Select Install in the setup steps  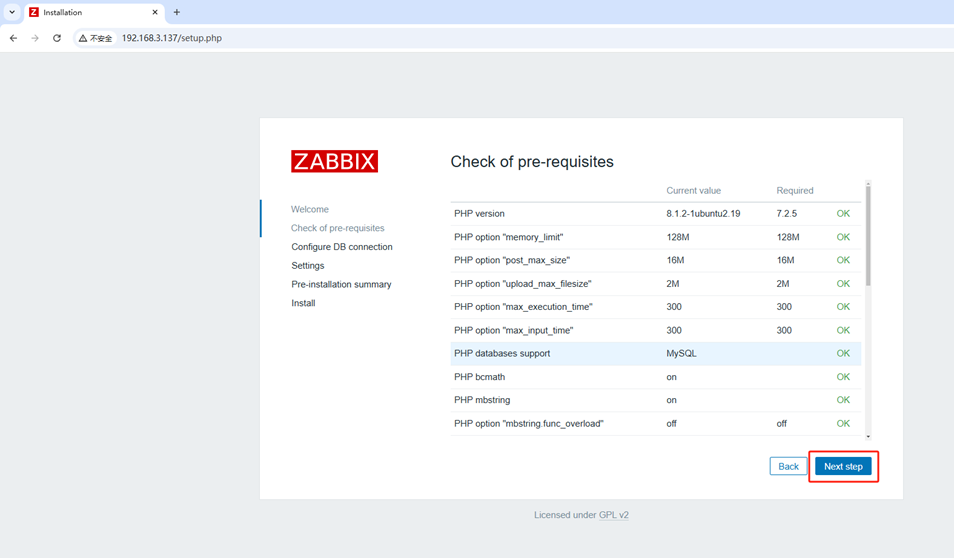point(303,303)
